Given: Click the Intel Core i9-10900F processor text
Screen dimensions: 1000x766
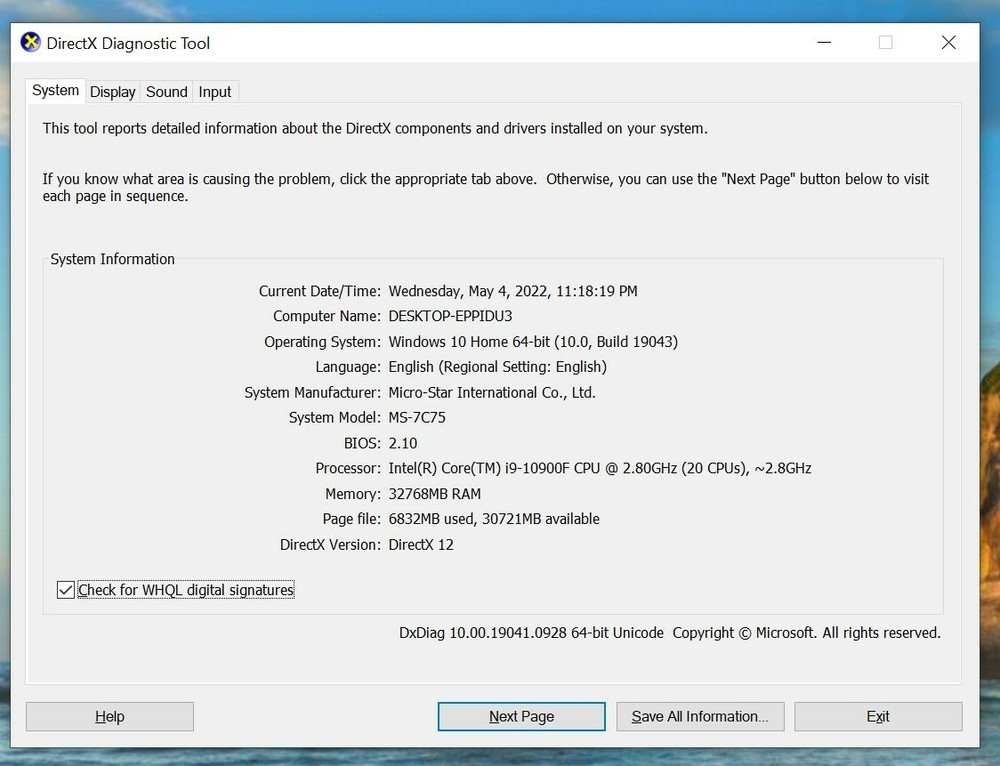Looking at the screenshot, I should click(x=599, y=468).
